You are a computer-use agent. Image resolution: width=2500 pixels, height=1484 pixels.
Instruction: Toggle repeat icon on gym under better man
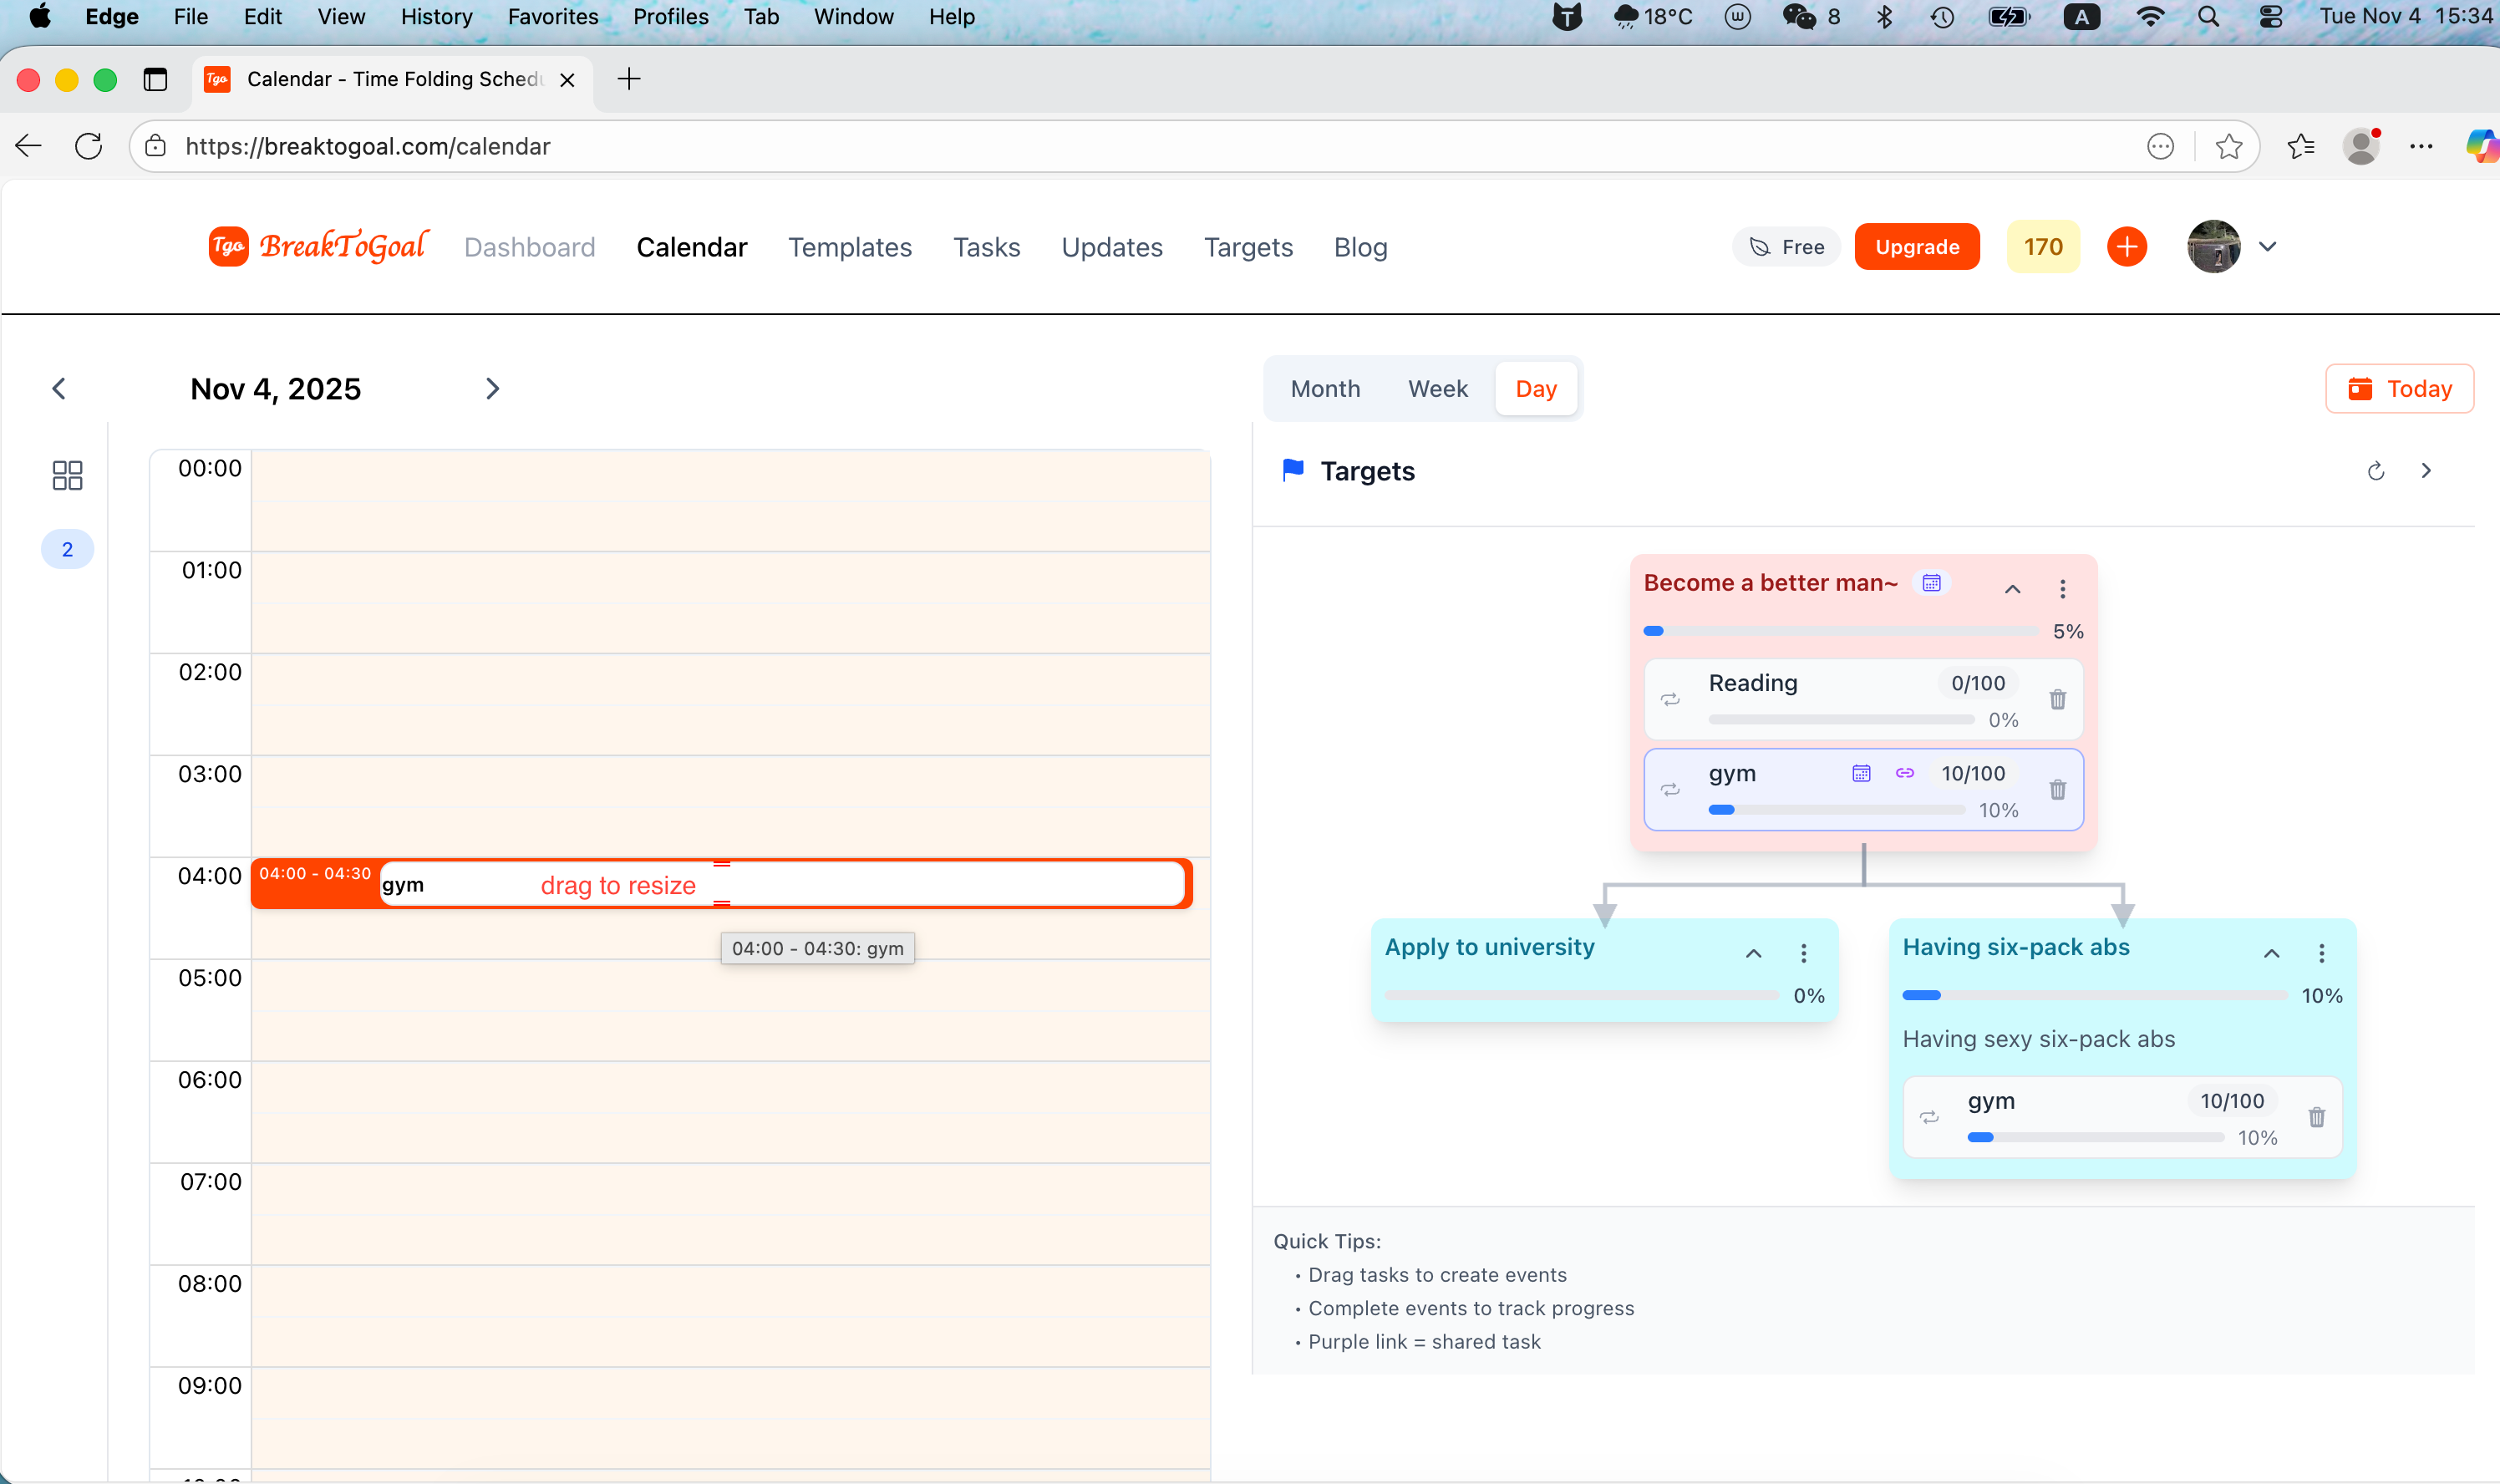click(1670, 789)
